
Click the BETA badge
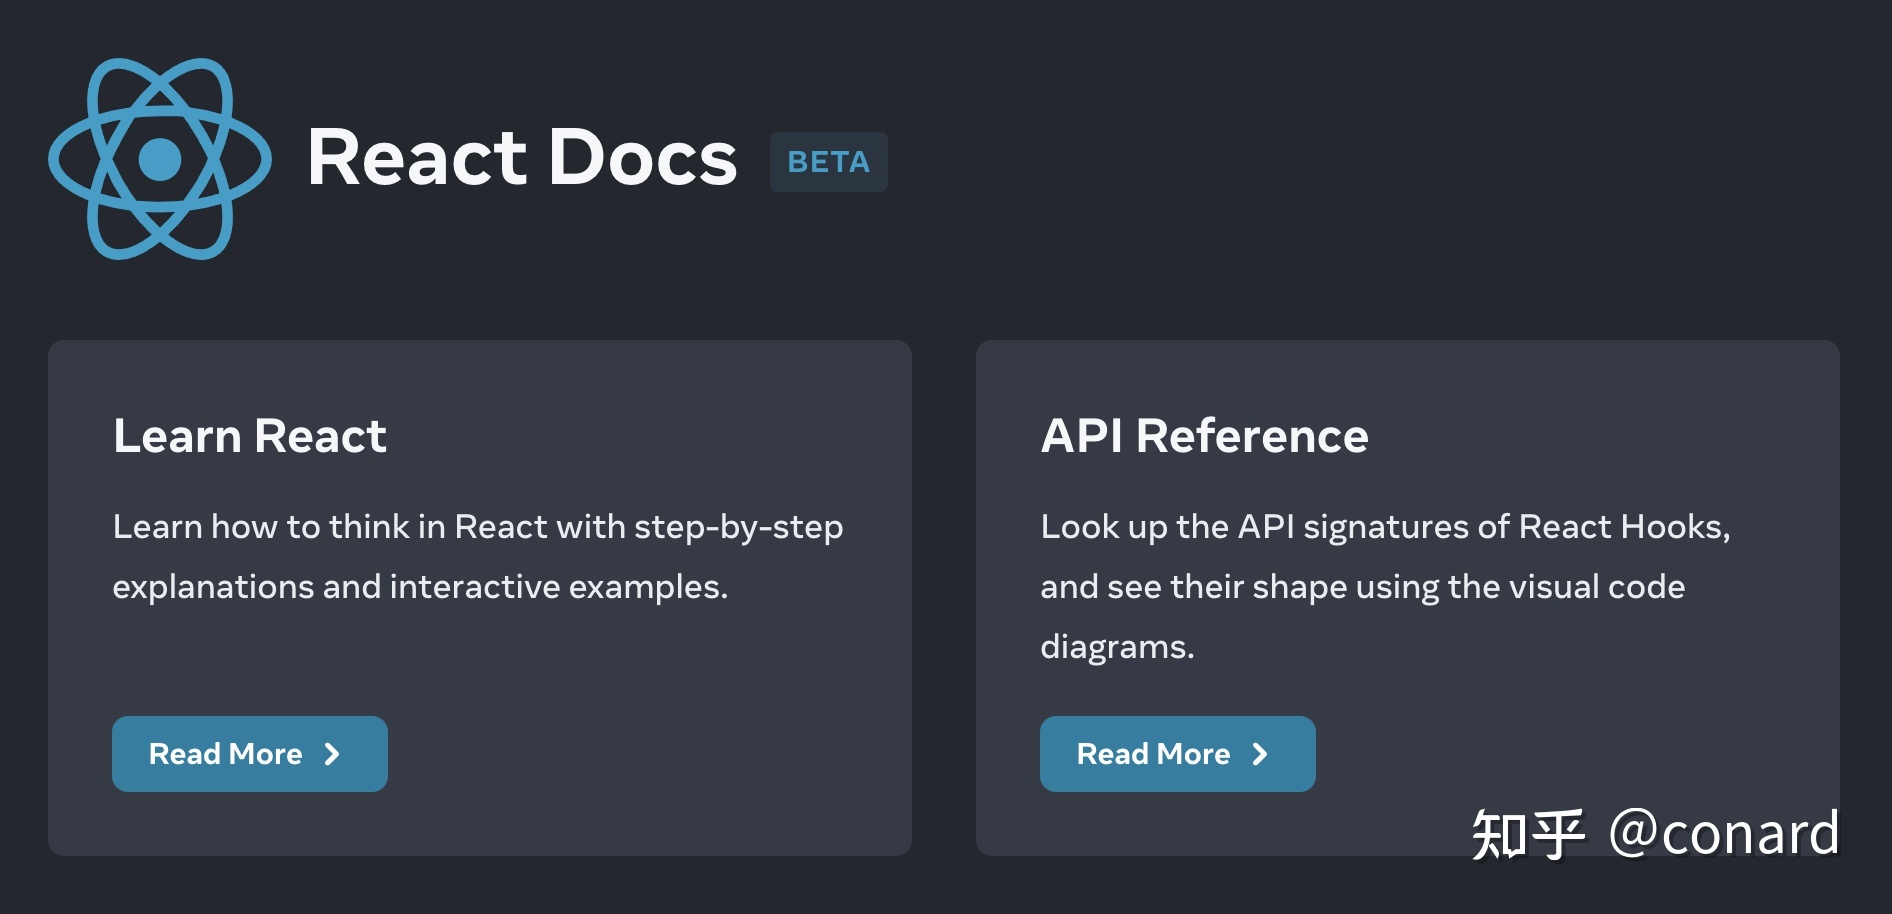[828, 162]
